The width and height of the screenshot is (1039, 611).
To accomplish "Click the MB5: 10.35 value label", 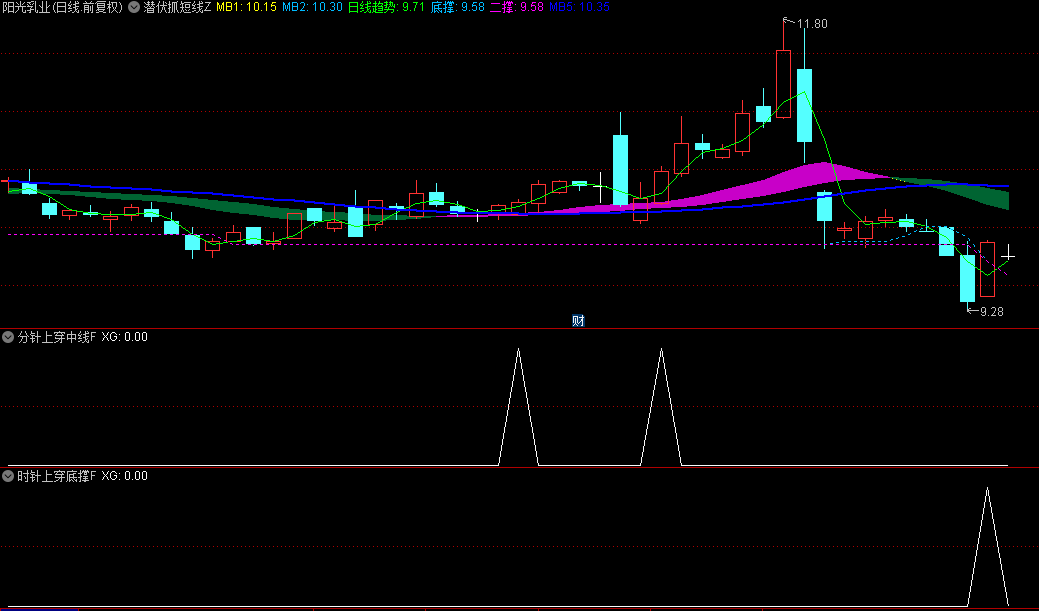I will [x=579, y=7].
